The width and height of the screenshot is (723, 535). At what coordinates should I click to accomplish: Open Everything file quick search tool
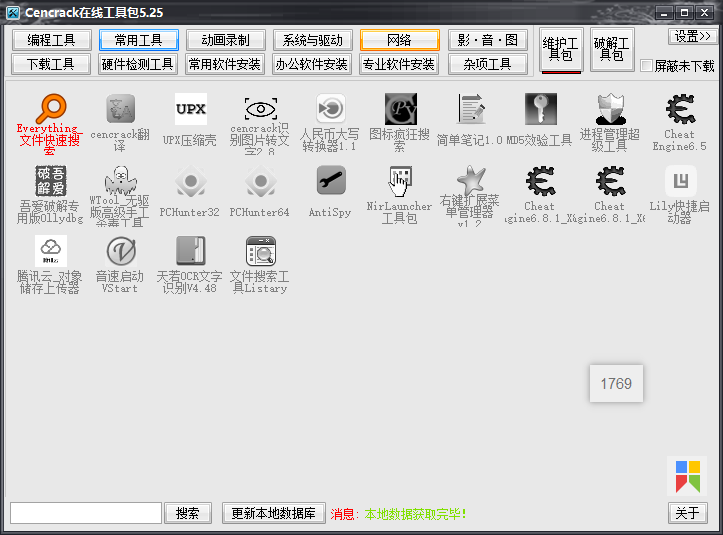click(51, 109)
